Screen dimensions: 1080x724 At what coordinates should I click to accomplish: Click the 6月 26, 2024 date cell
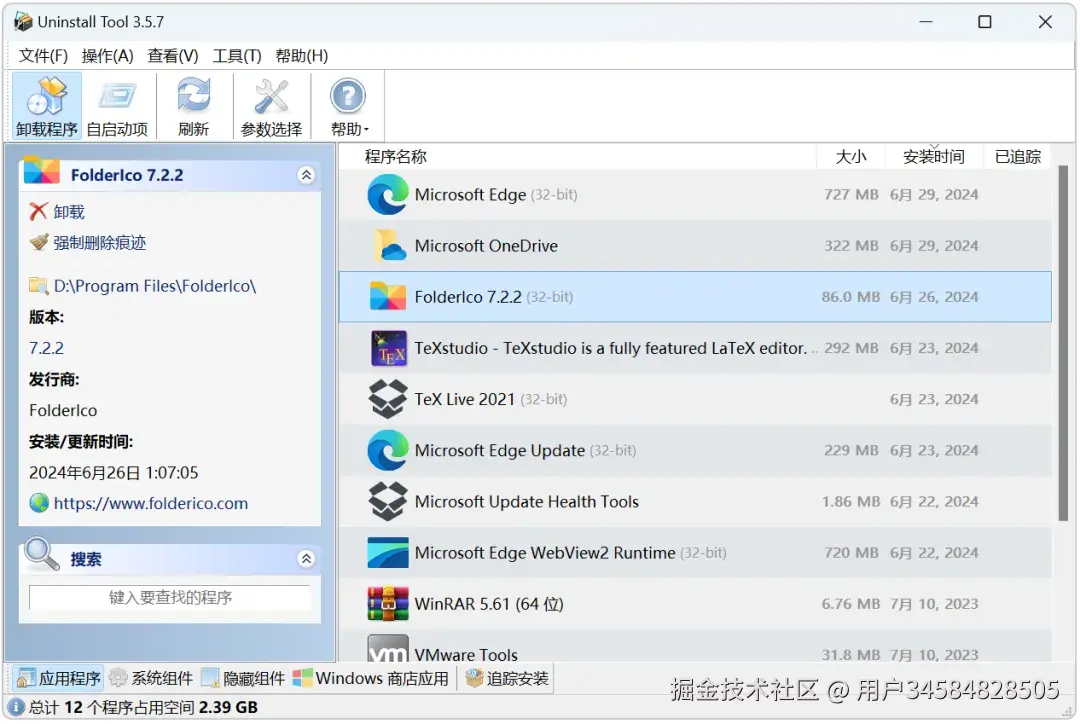click(934, 297)
